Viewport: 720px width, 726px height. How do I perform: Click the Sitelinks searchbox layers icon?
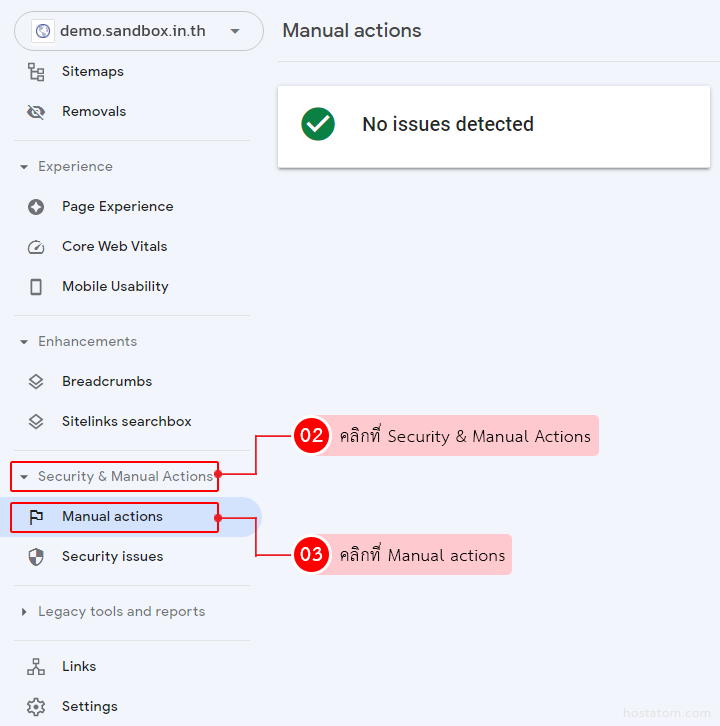36,422
